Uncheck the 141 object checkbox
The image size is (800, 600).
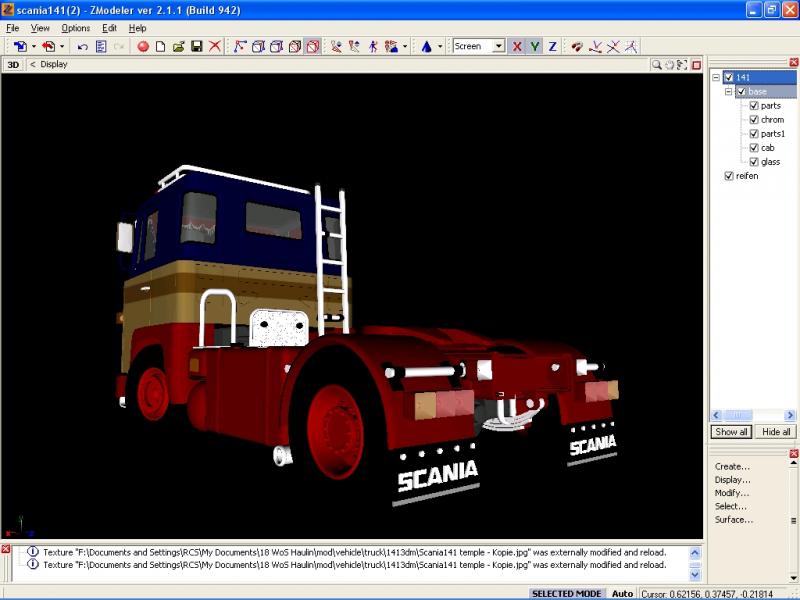729,78
